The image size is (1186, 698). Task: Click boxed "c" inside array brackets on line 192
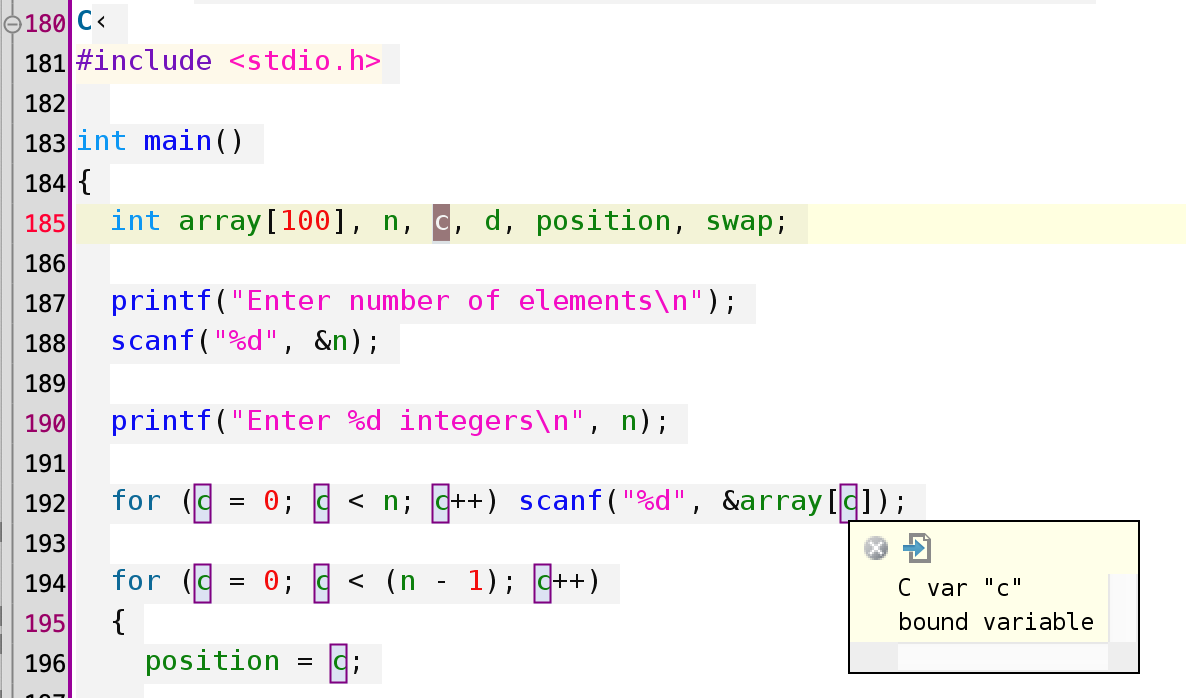click(849, 504)
